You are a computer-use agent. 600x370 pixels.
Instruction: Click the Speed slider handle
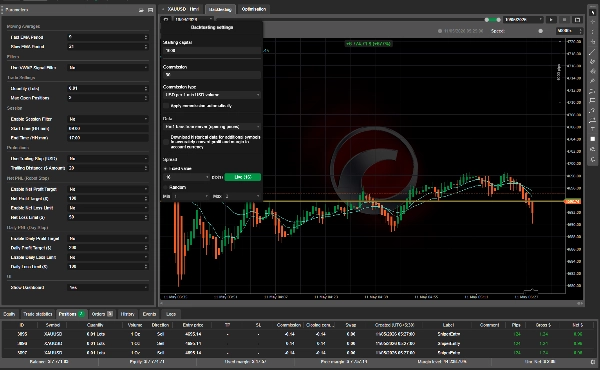(540, 31)
